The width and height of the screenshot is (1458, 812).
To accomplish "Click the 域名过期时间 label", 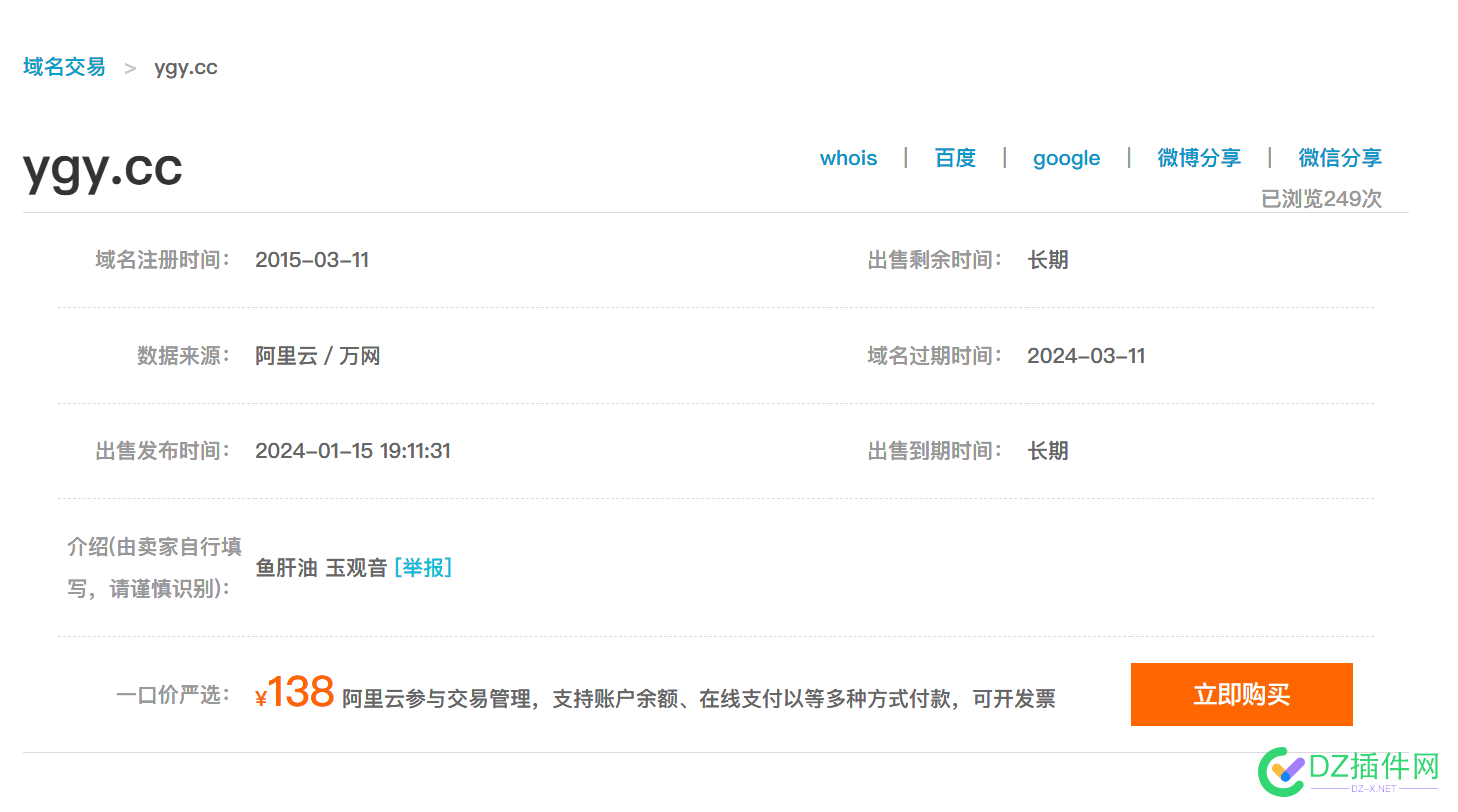I will tap(935, 356).
